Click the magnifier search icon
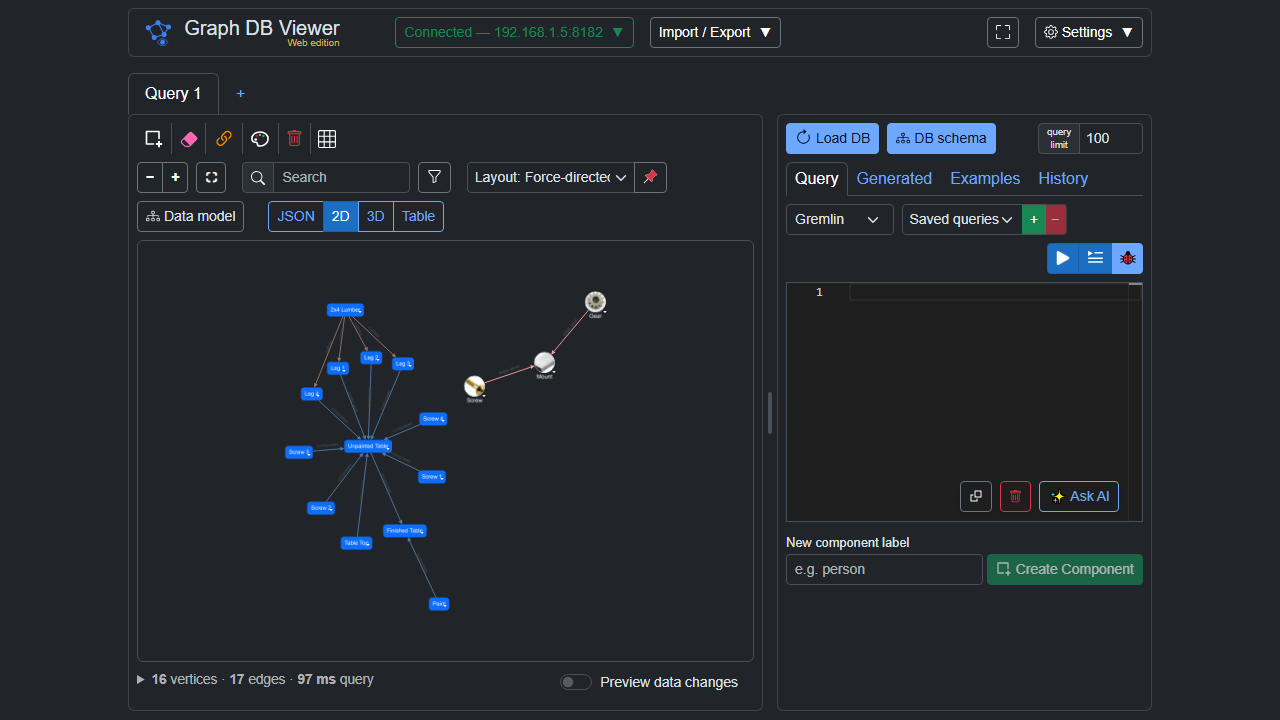Screen dimensions: 1280x720 pyautogui.click(x=258, y=177)
